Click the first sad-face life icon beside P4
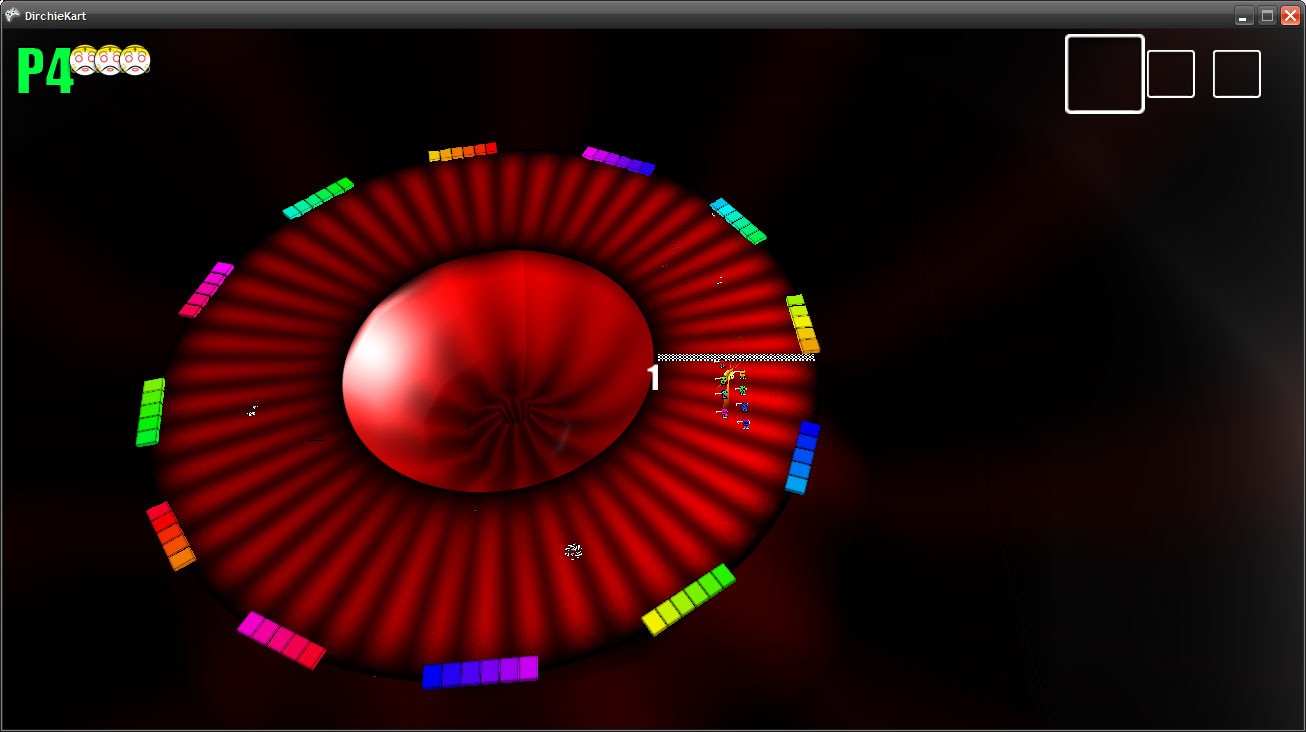 pos(84,61)
